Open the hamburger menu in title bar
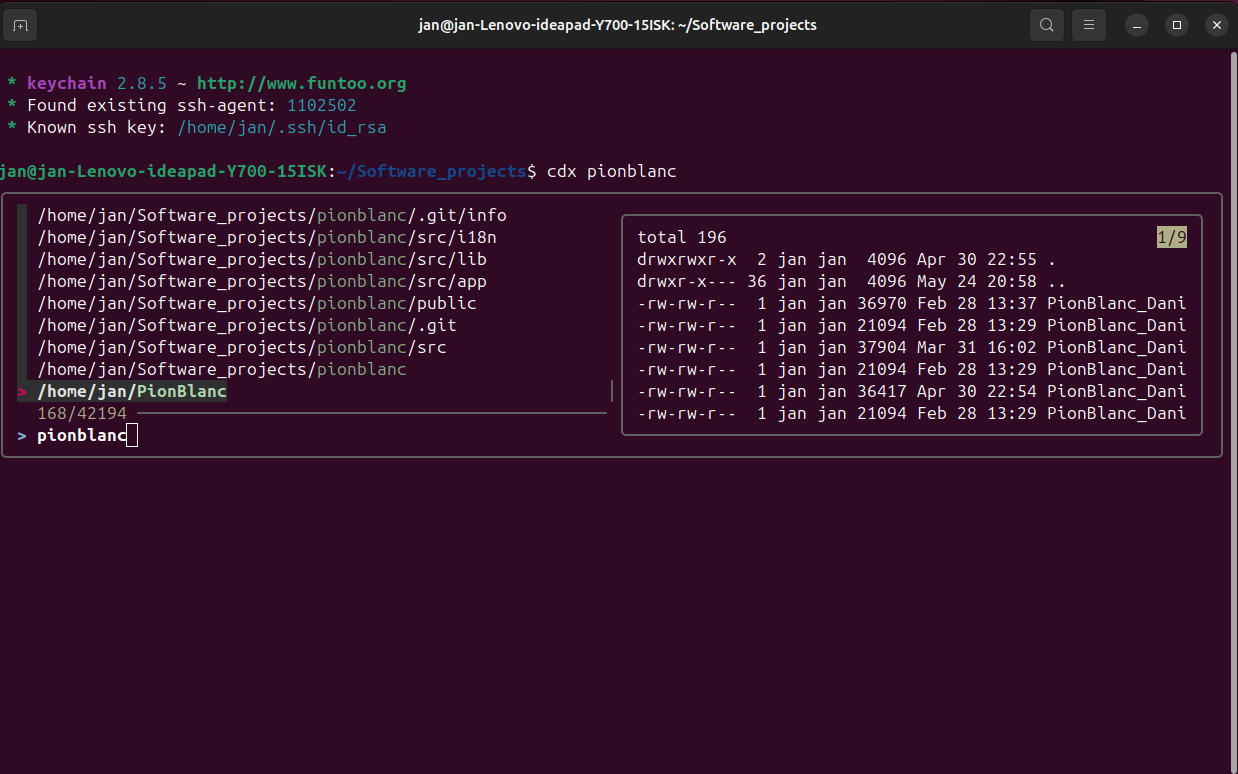Image resolution: width=1238 pixels, height=774 pixels. coord(1089,25)
